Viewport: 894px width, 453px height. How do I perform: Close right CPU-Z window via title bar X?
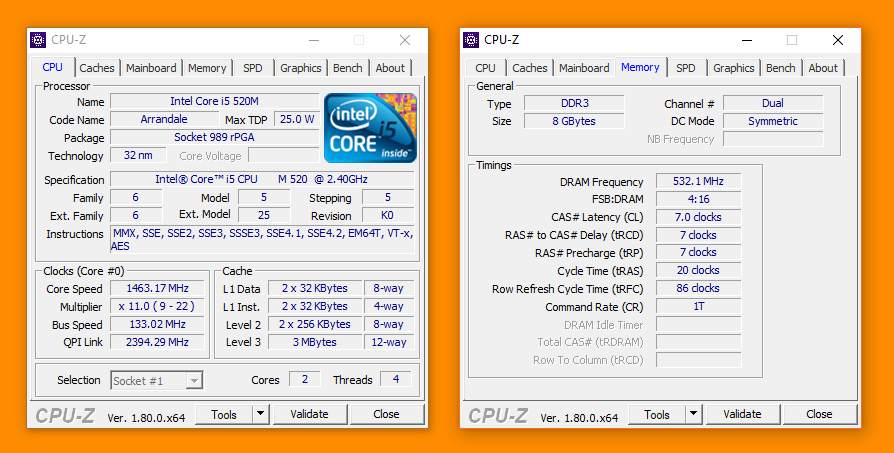click(x=838, y=40)
